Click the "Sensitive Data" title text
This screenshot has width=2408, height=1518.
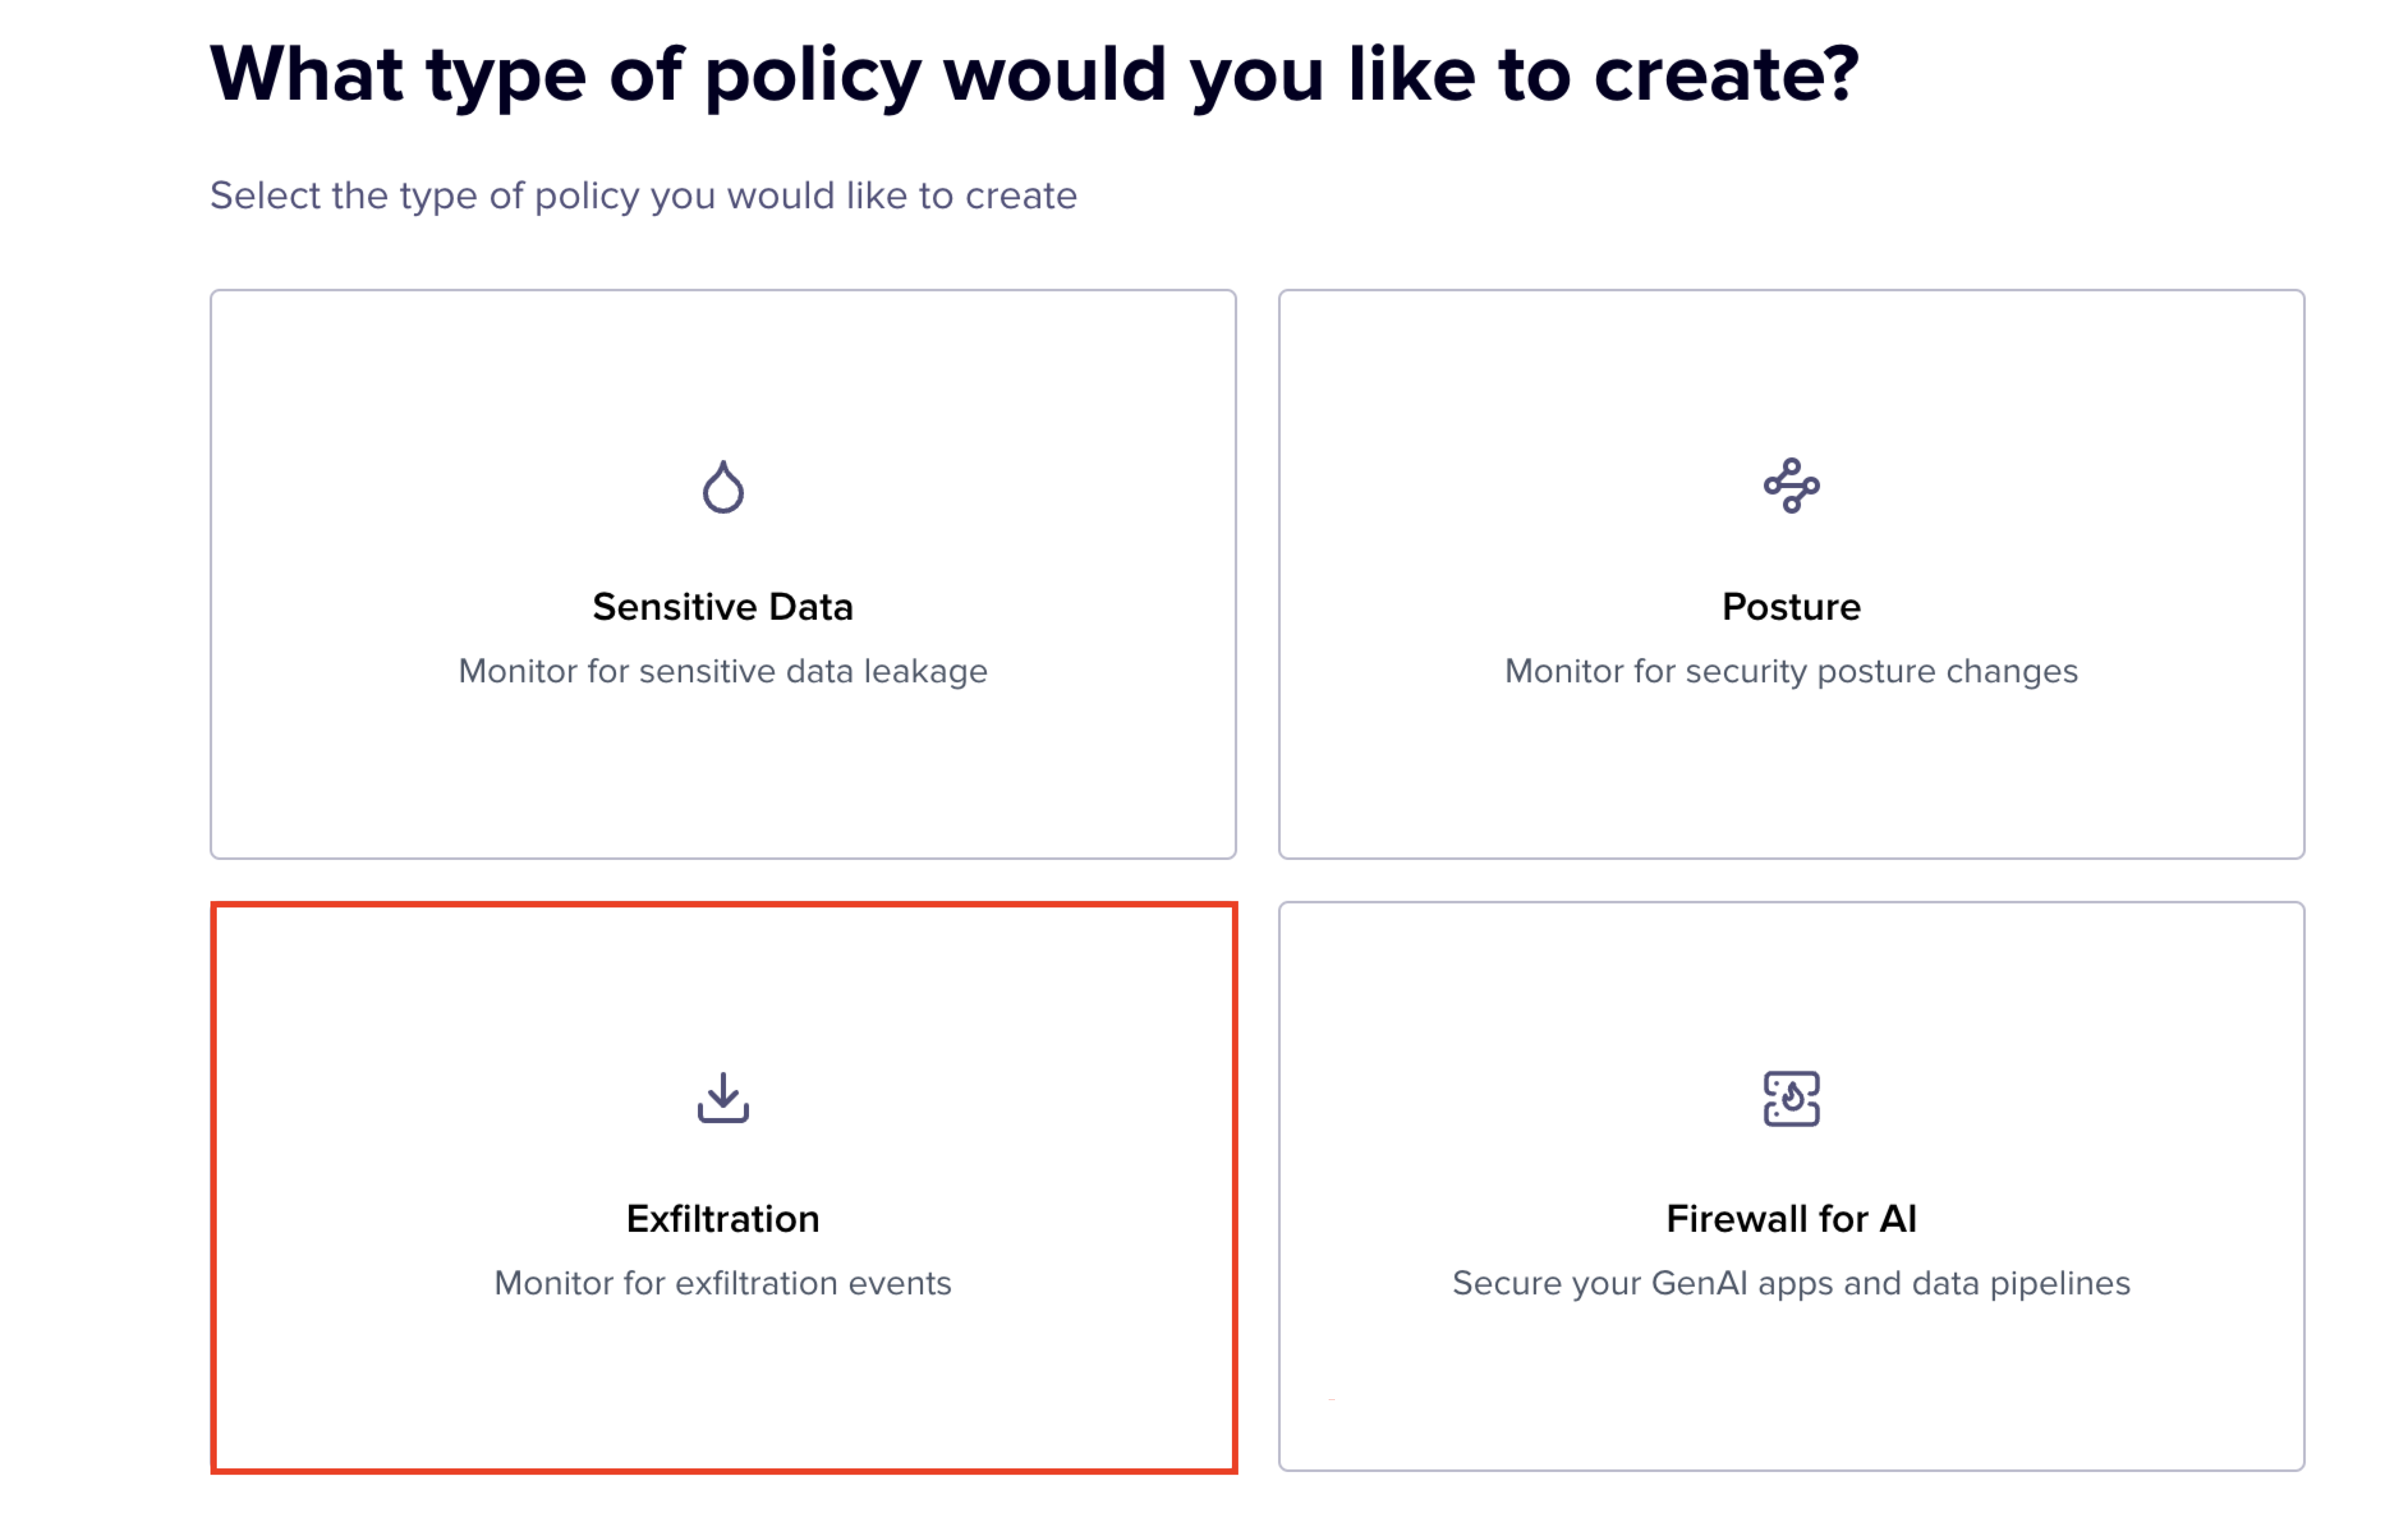tap(723, 607)
